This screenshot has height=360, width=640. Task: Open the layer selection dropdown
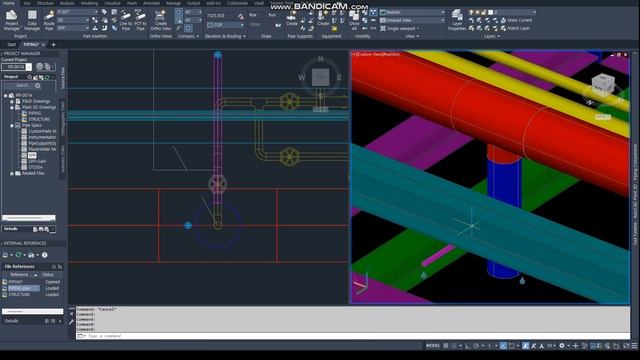502,12
